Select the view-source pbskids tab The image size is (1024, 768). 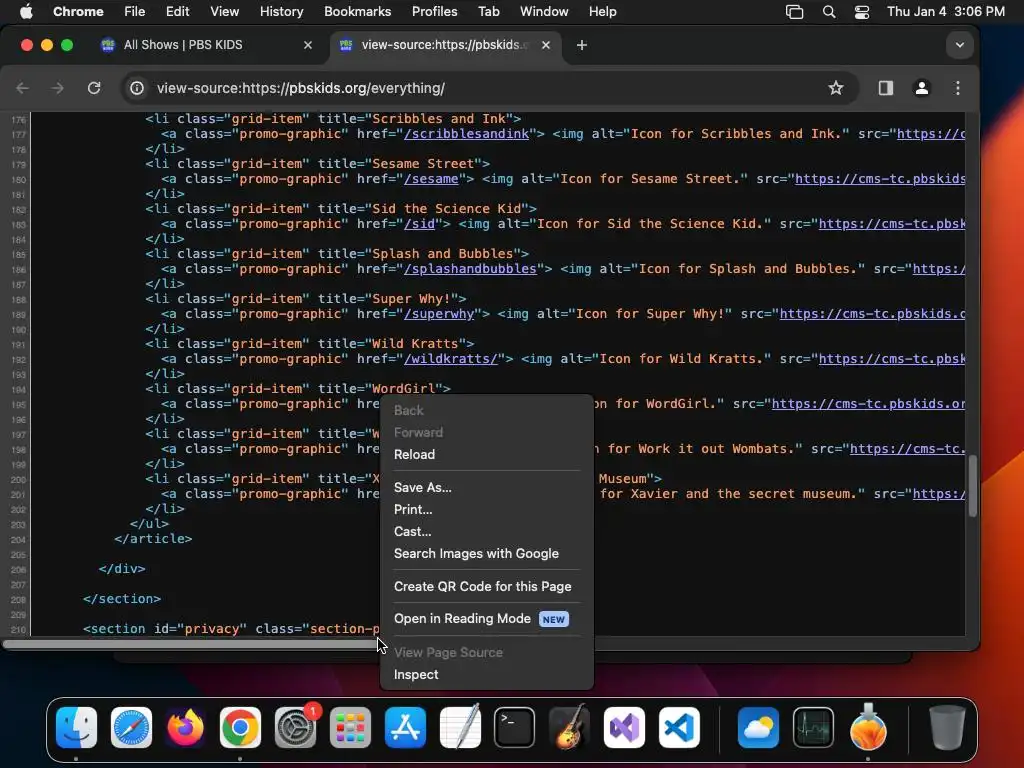point(444,45)
